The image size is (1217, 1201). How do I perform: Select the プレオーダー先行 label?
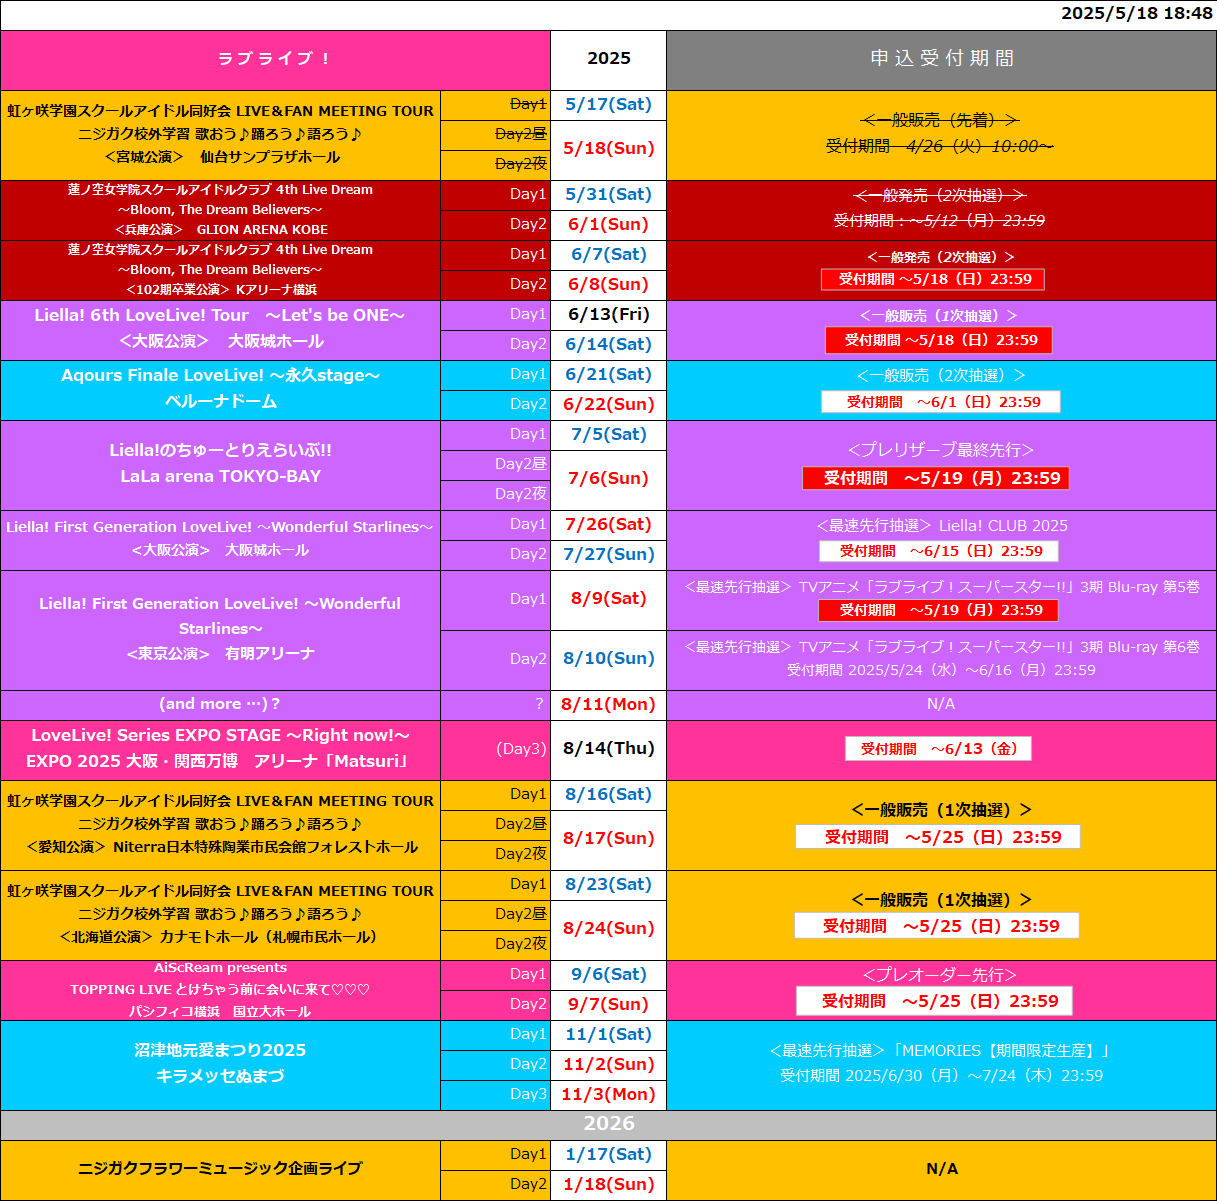click(x=940, y=975)
